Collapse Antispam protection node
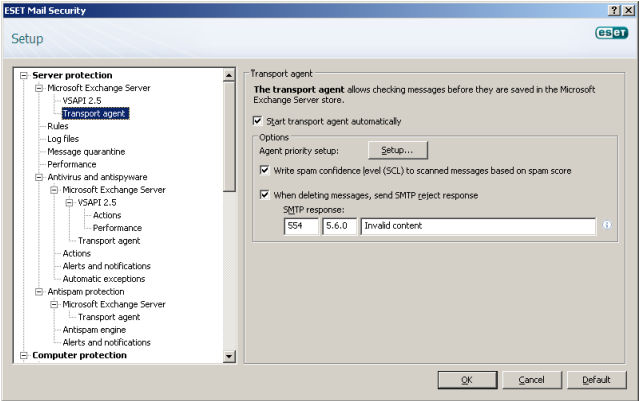 [x=39, y=292]
